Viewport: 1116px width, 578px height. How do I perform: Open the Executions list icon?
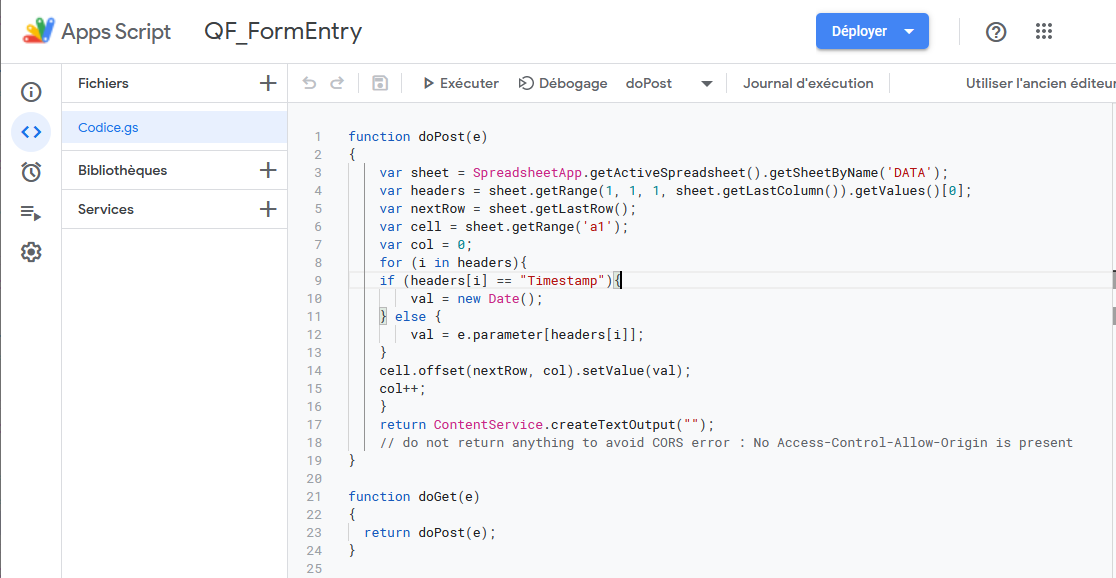pos(31,212)
